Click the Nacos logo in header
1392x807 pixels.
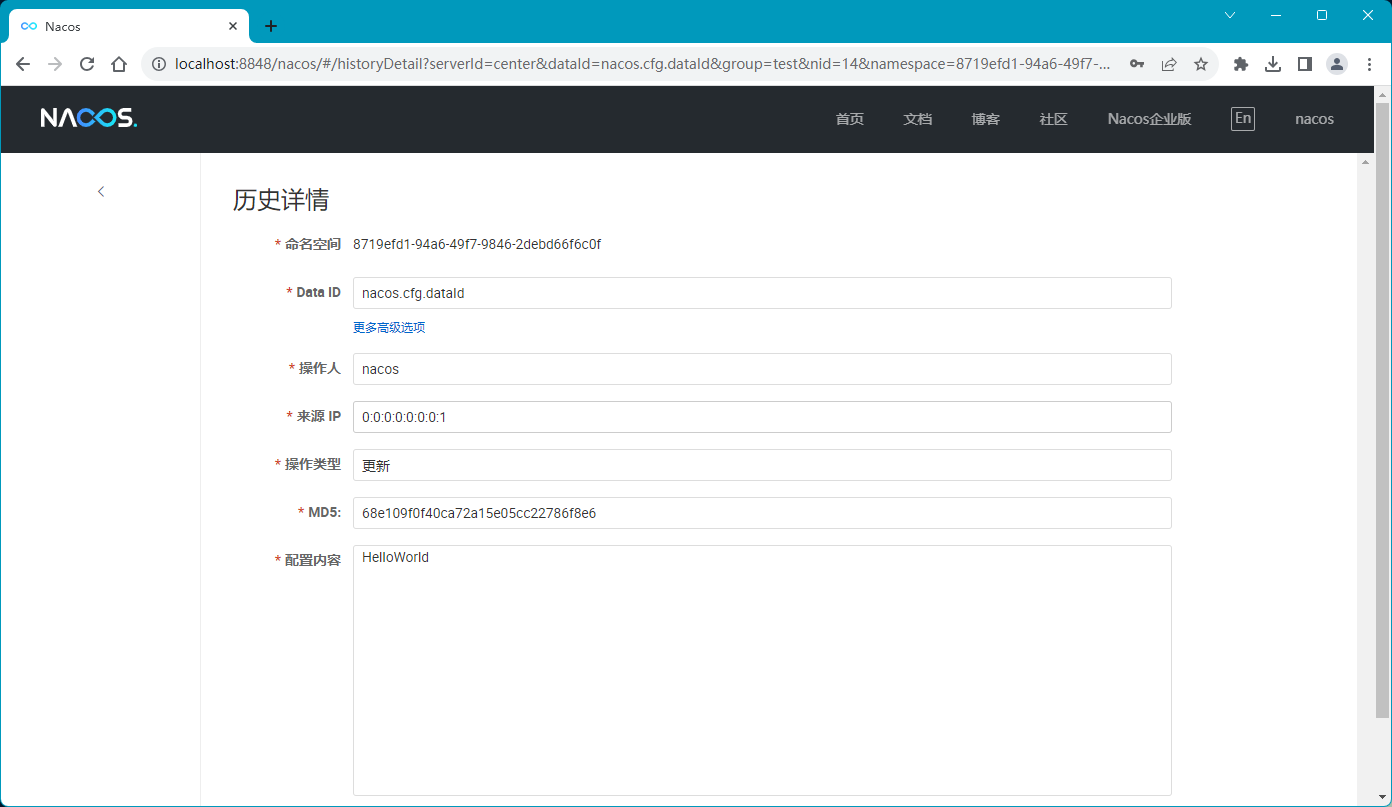(88, 119)
